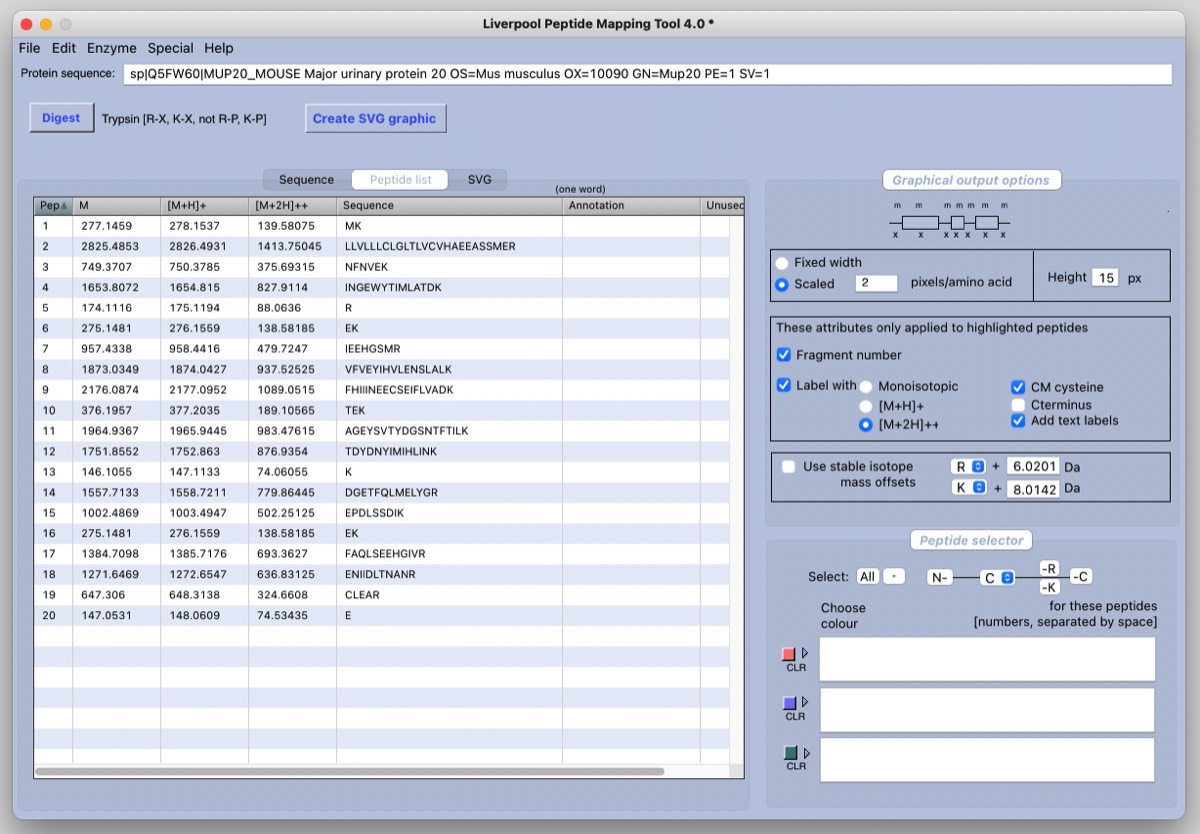The height and width of the screenshot is (834, 1200).
Task: Click the -R residue selector button
Action: coord(1049,568)
